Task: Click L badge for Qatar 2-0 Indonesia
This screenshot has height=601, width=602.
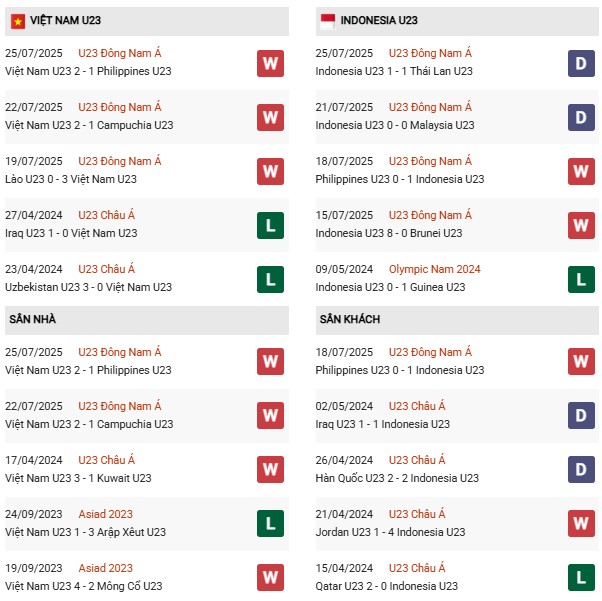Action: click(x=581, y=578)
